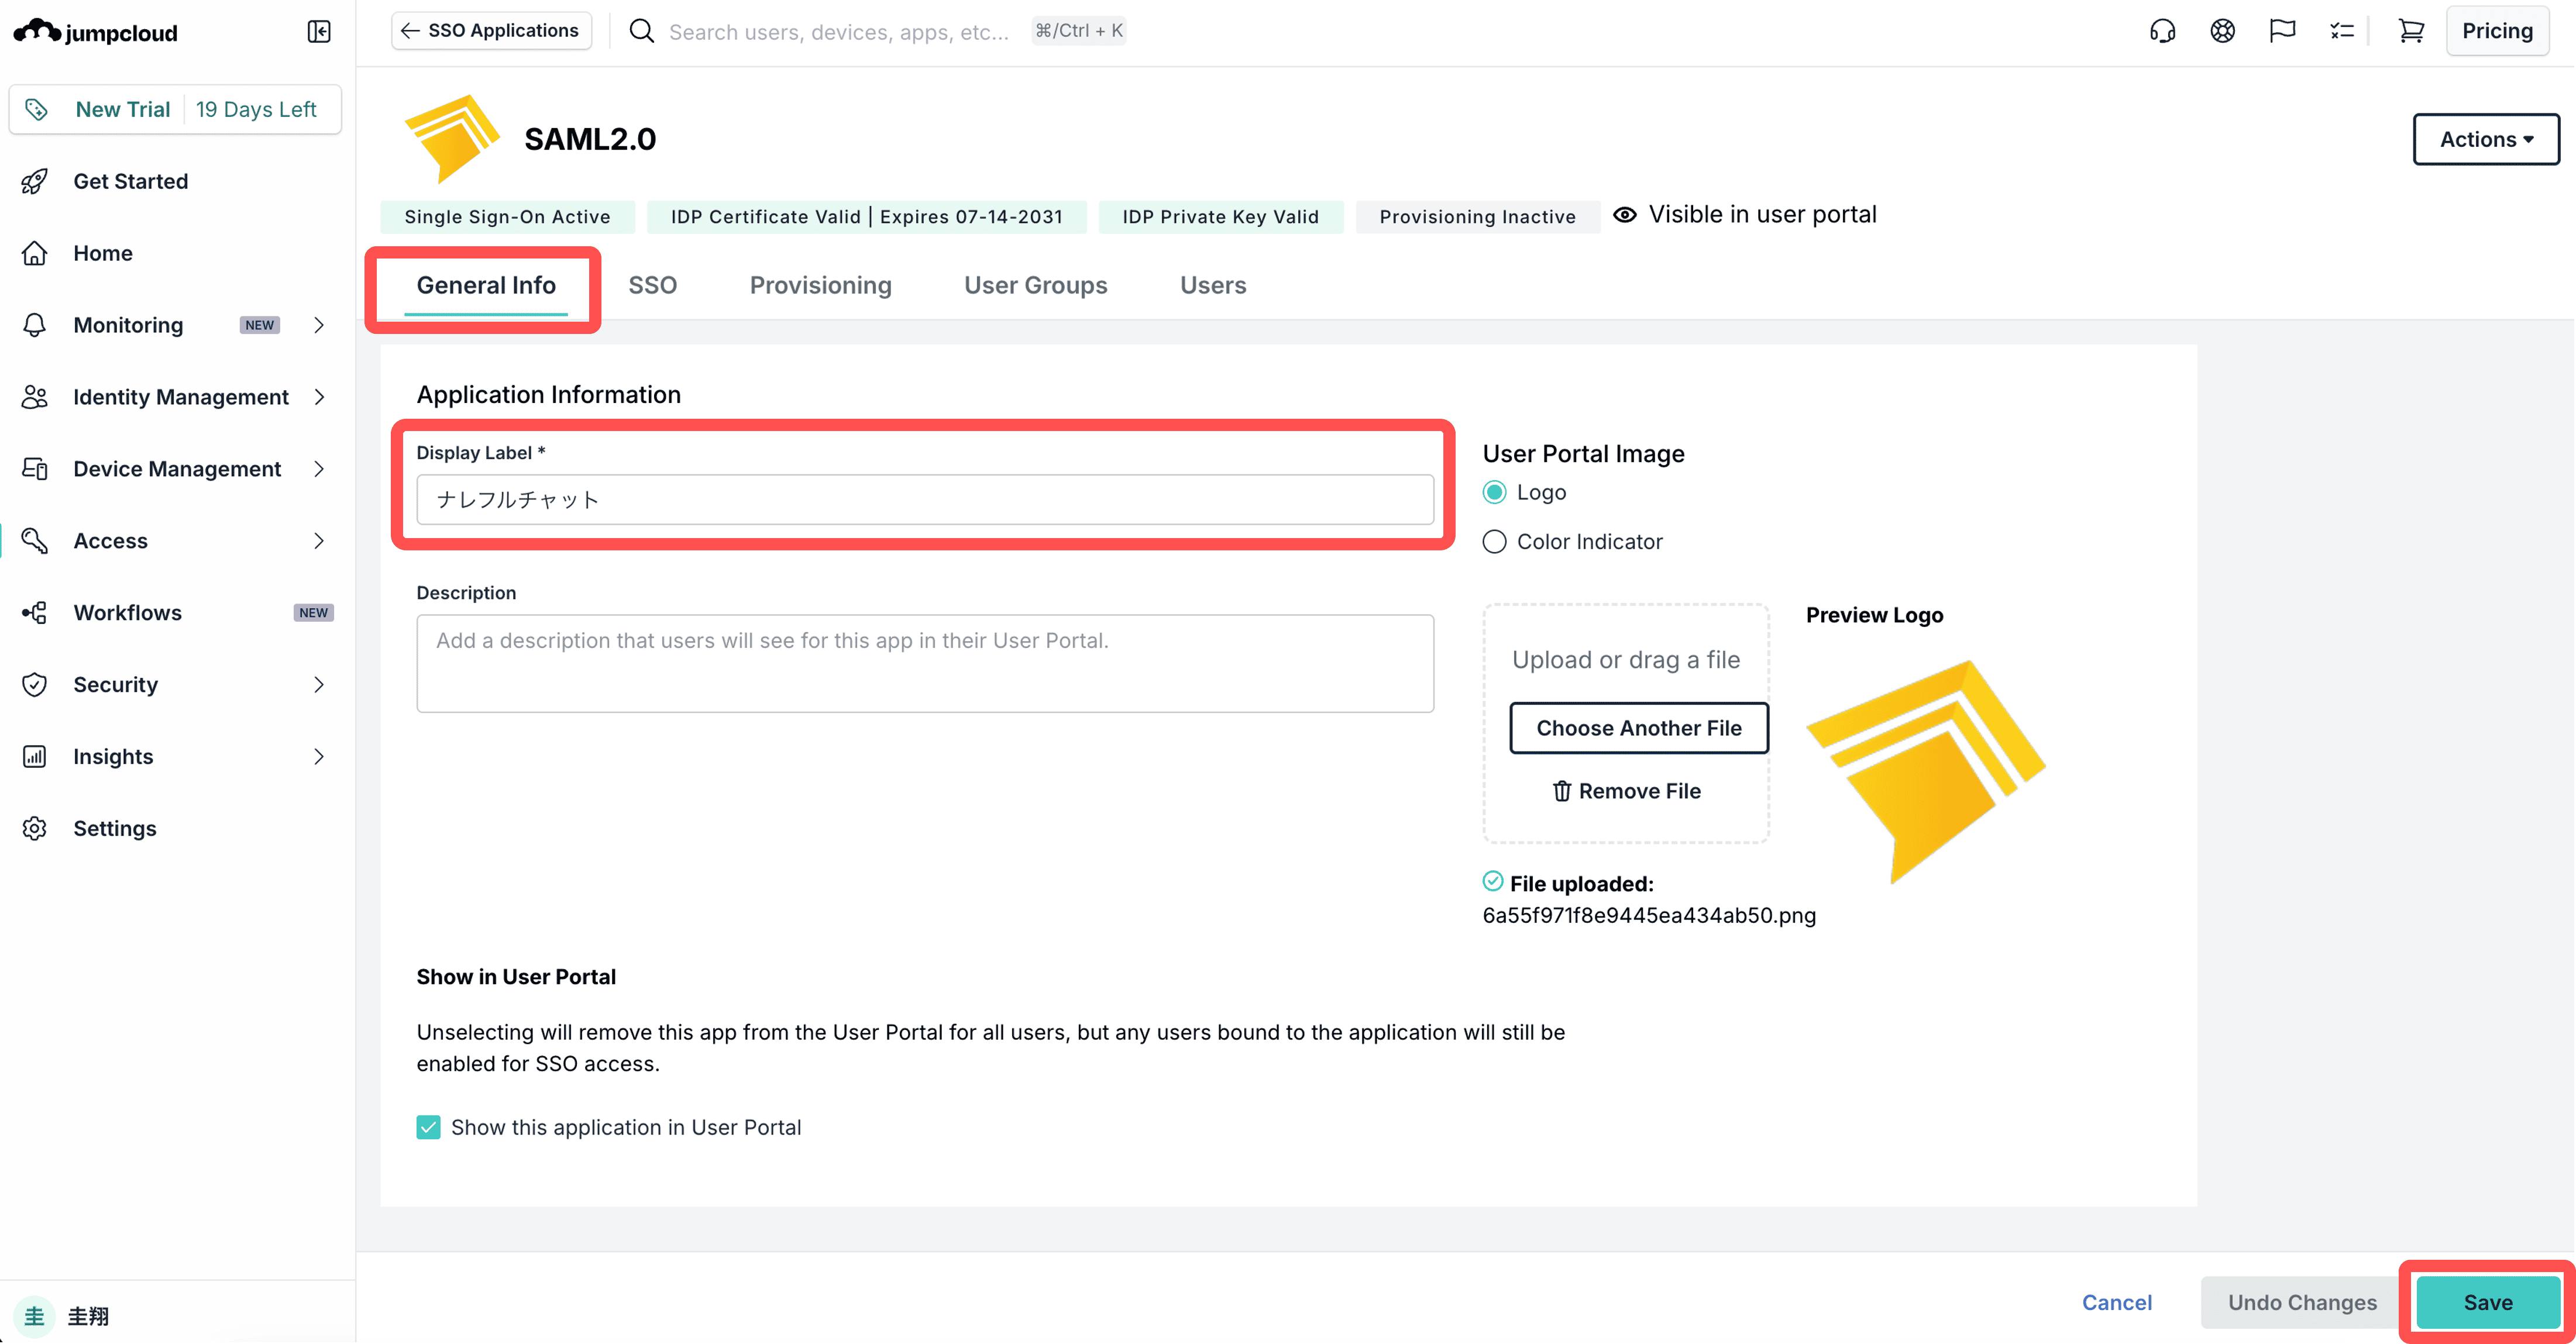
Task: Click the Description text area
Action: click(925, 664)
